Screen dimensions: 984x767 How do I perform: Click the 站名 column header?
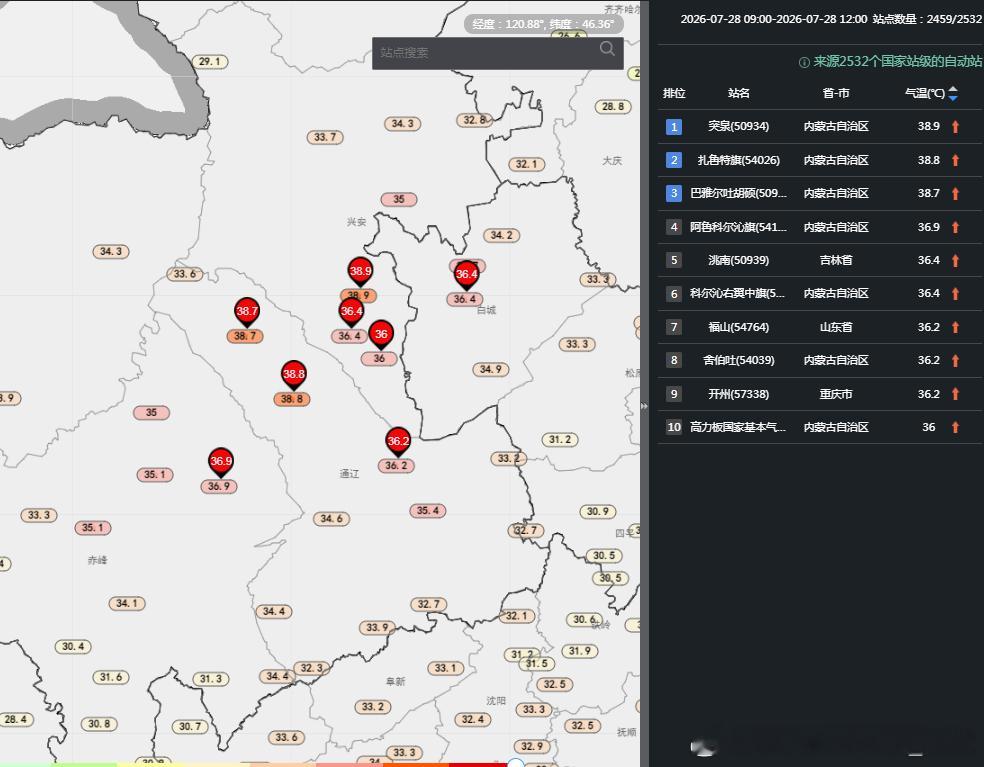(739, 93)
